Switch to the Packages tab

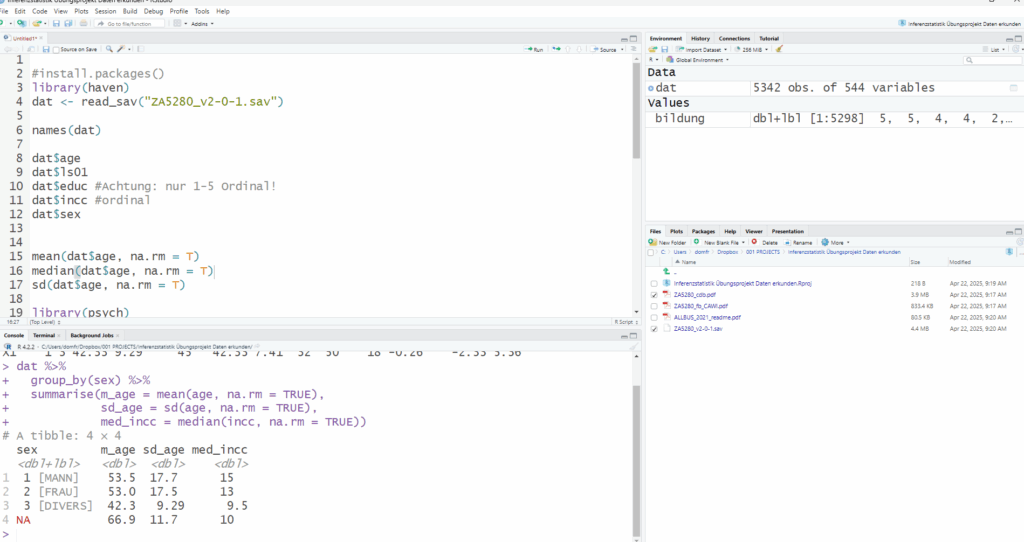703,231
